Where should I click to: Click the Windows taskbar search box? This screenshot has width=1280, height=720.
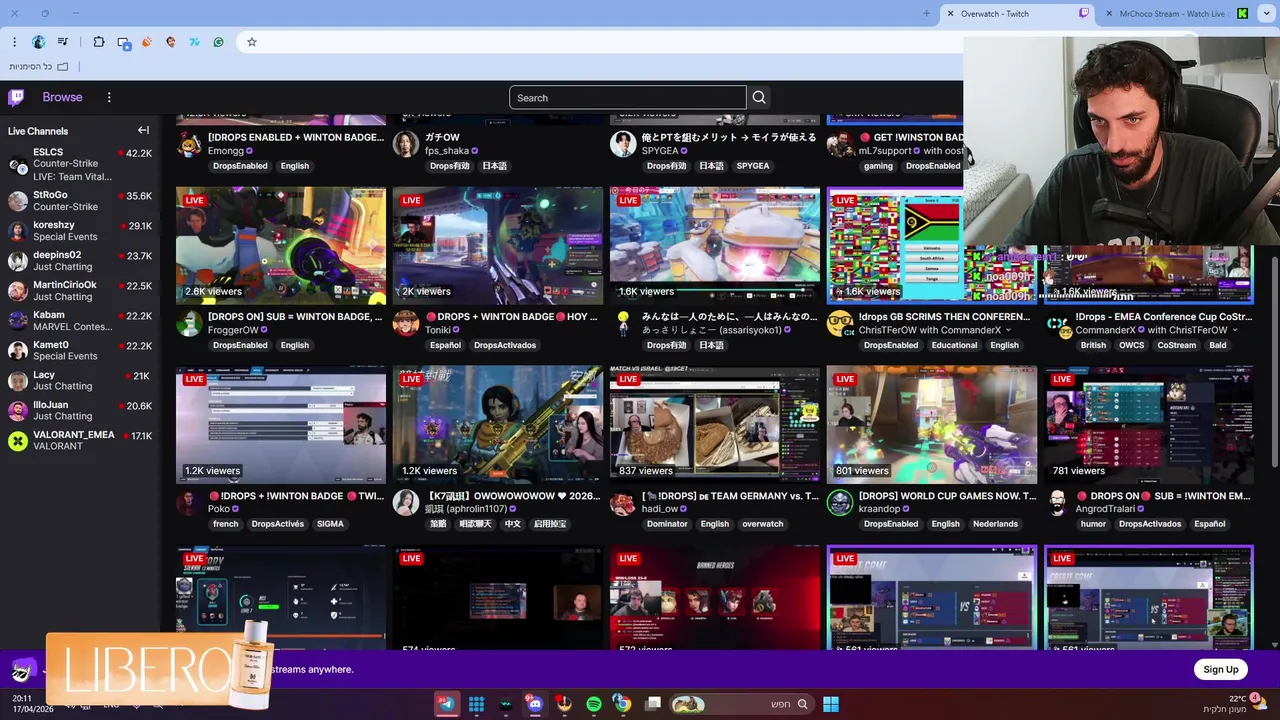[740, 704]
